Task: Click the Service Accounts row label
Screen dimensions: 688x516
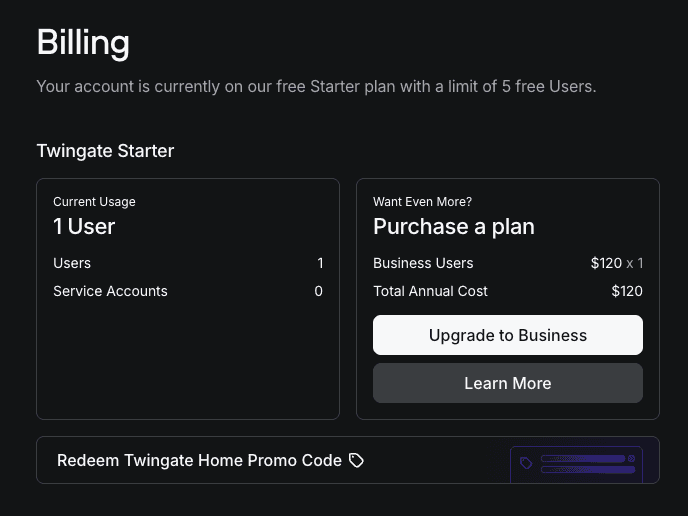Action: [110, 291]
